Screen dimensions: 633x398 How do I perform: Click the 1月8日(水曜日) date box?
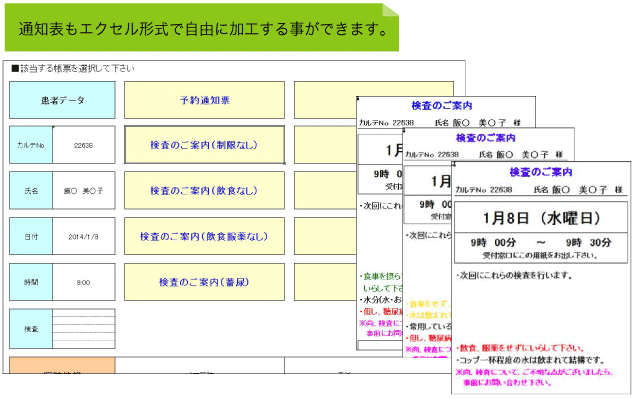point(541,218)
